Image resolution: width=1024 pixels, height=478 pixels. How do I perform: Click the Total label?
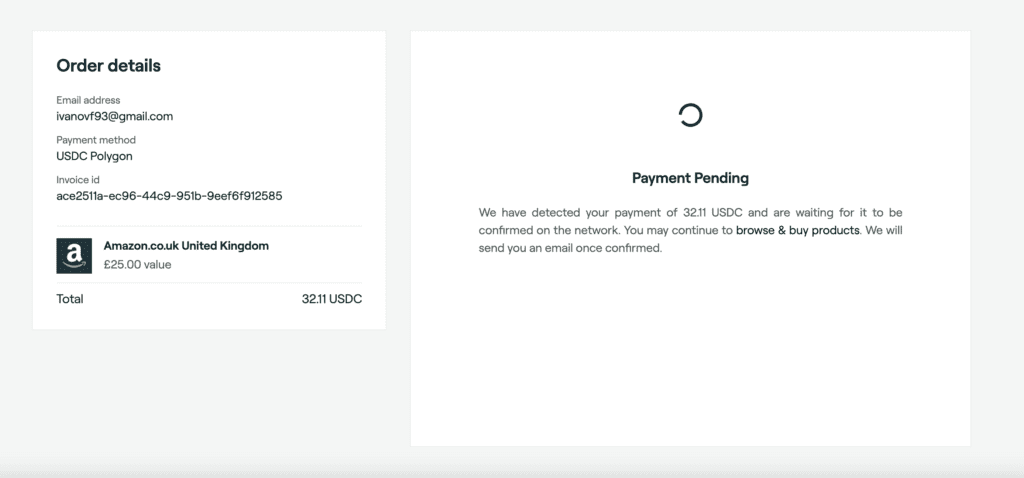point(70,299)
